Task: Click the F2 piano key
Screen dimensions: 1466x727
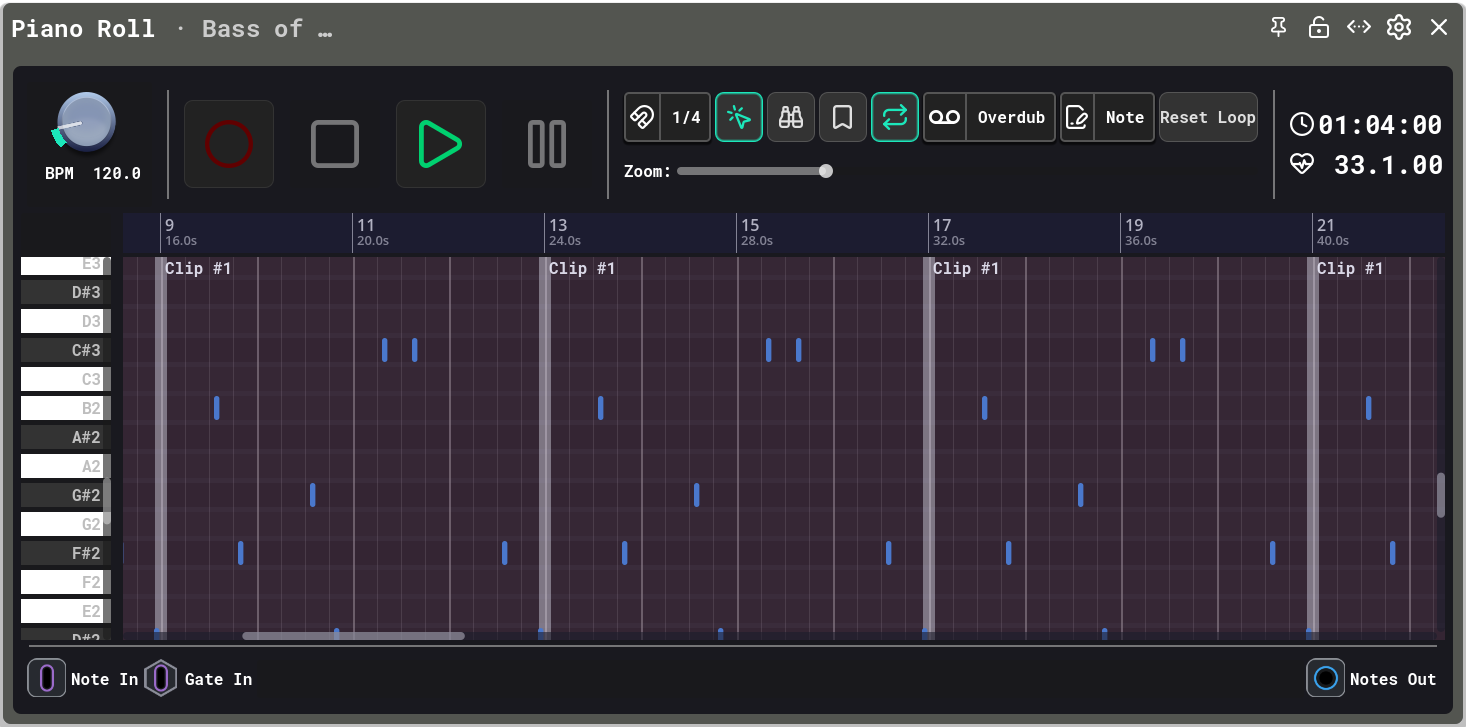Action: click(66, 582)
